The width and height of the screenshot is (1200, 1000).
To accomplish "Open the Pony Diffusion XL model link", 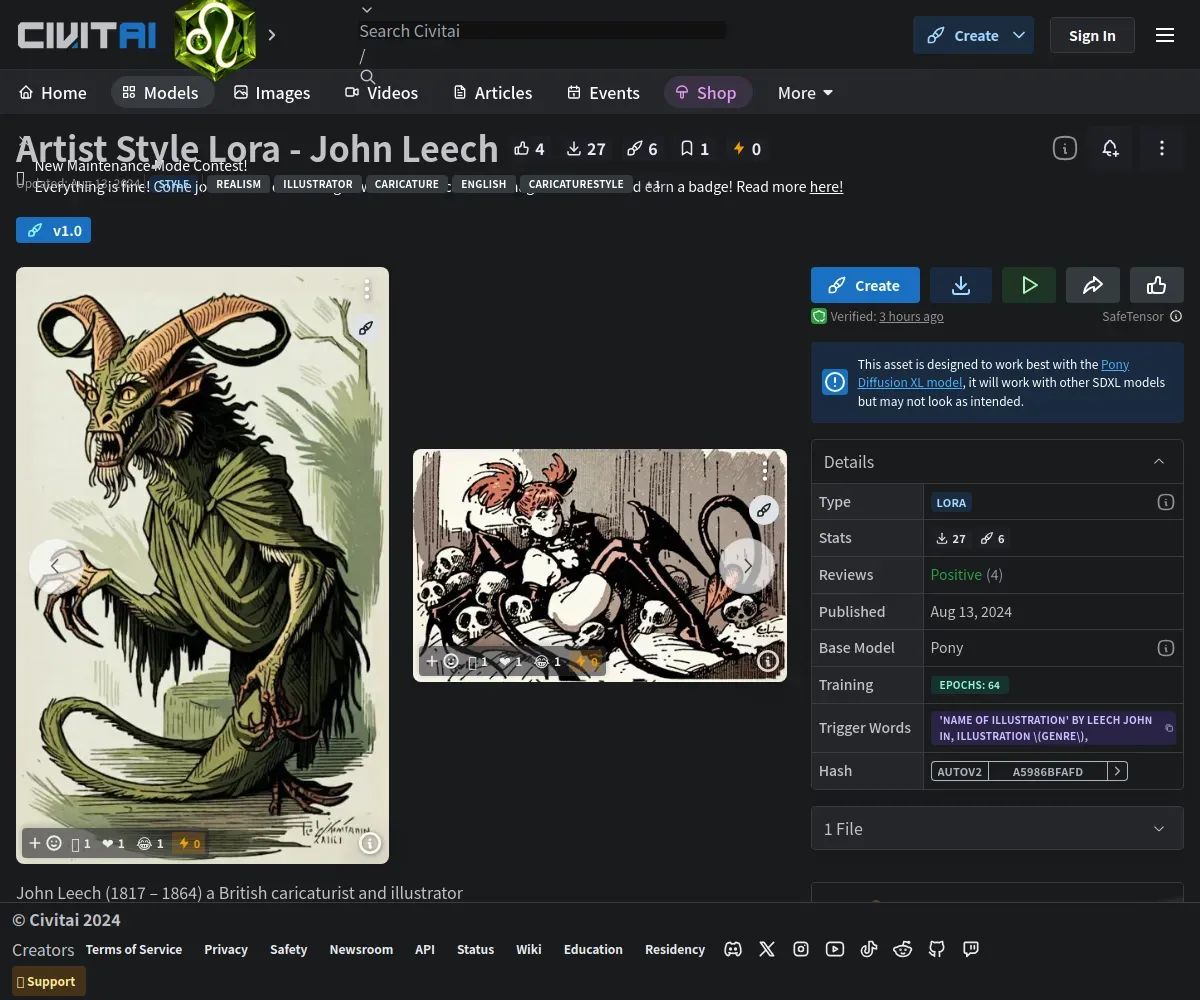I will 993,373.
